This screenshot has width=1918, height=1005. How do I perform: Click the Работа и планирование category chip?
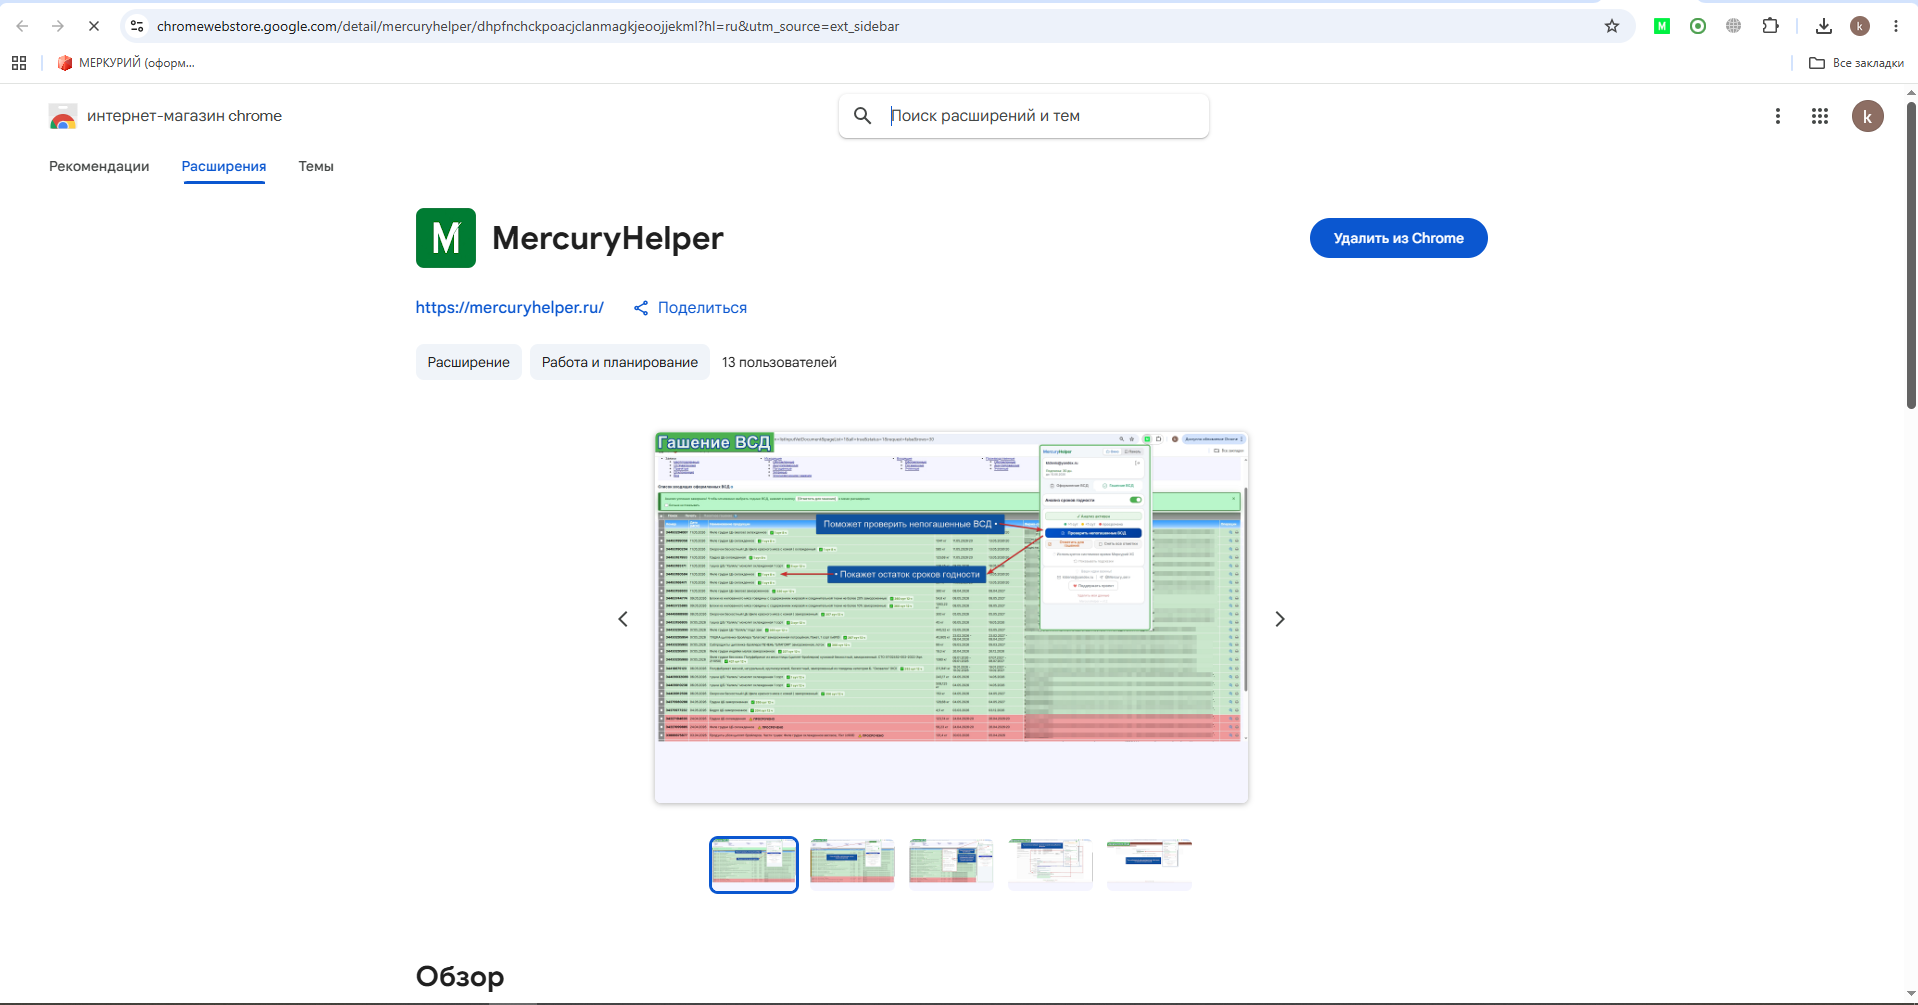click(620, 362)
